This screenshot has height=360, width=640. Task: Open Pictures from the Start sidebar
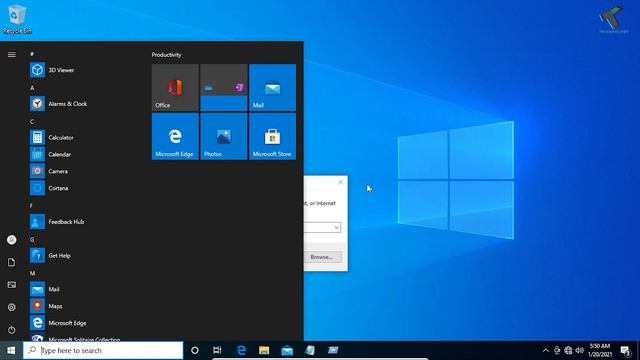[12, 284]
